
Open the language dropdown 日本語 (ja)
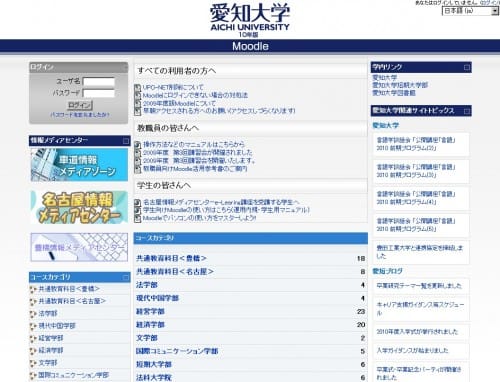click(470, 11)
